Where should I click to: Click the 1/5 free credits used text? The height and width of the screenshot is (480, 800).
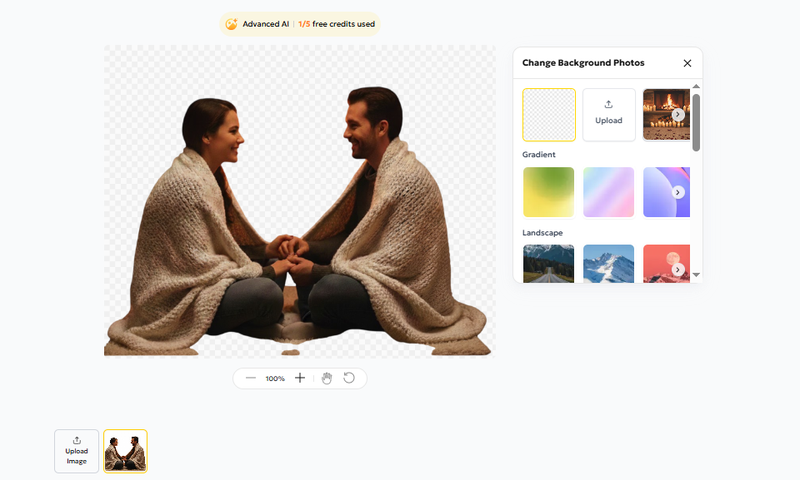coord(337,24)
